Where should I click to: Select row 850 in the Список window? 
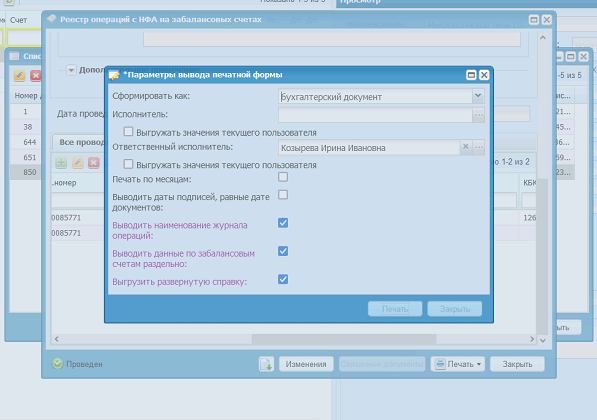point(26,172)
